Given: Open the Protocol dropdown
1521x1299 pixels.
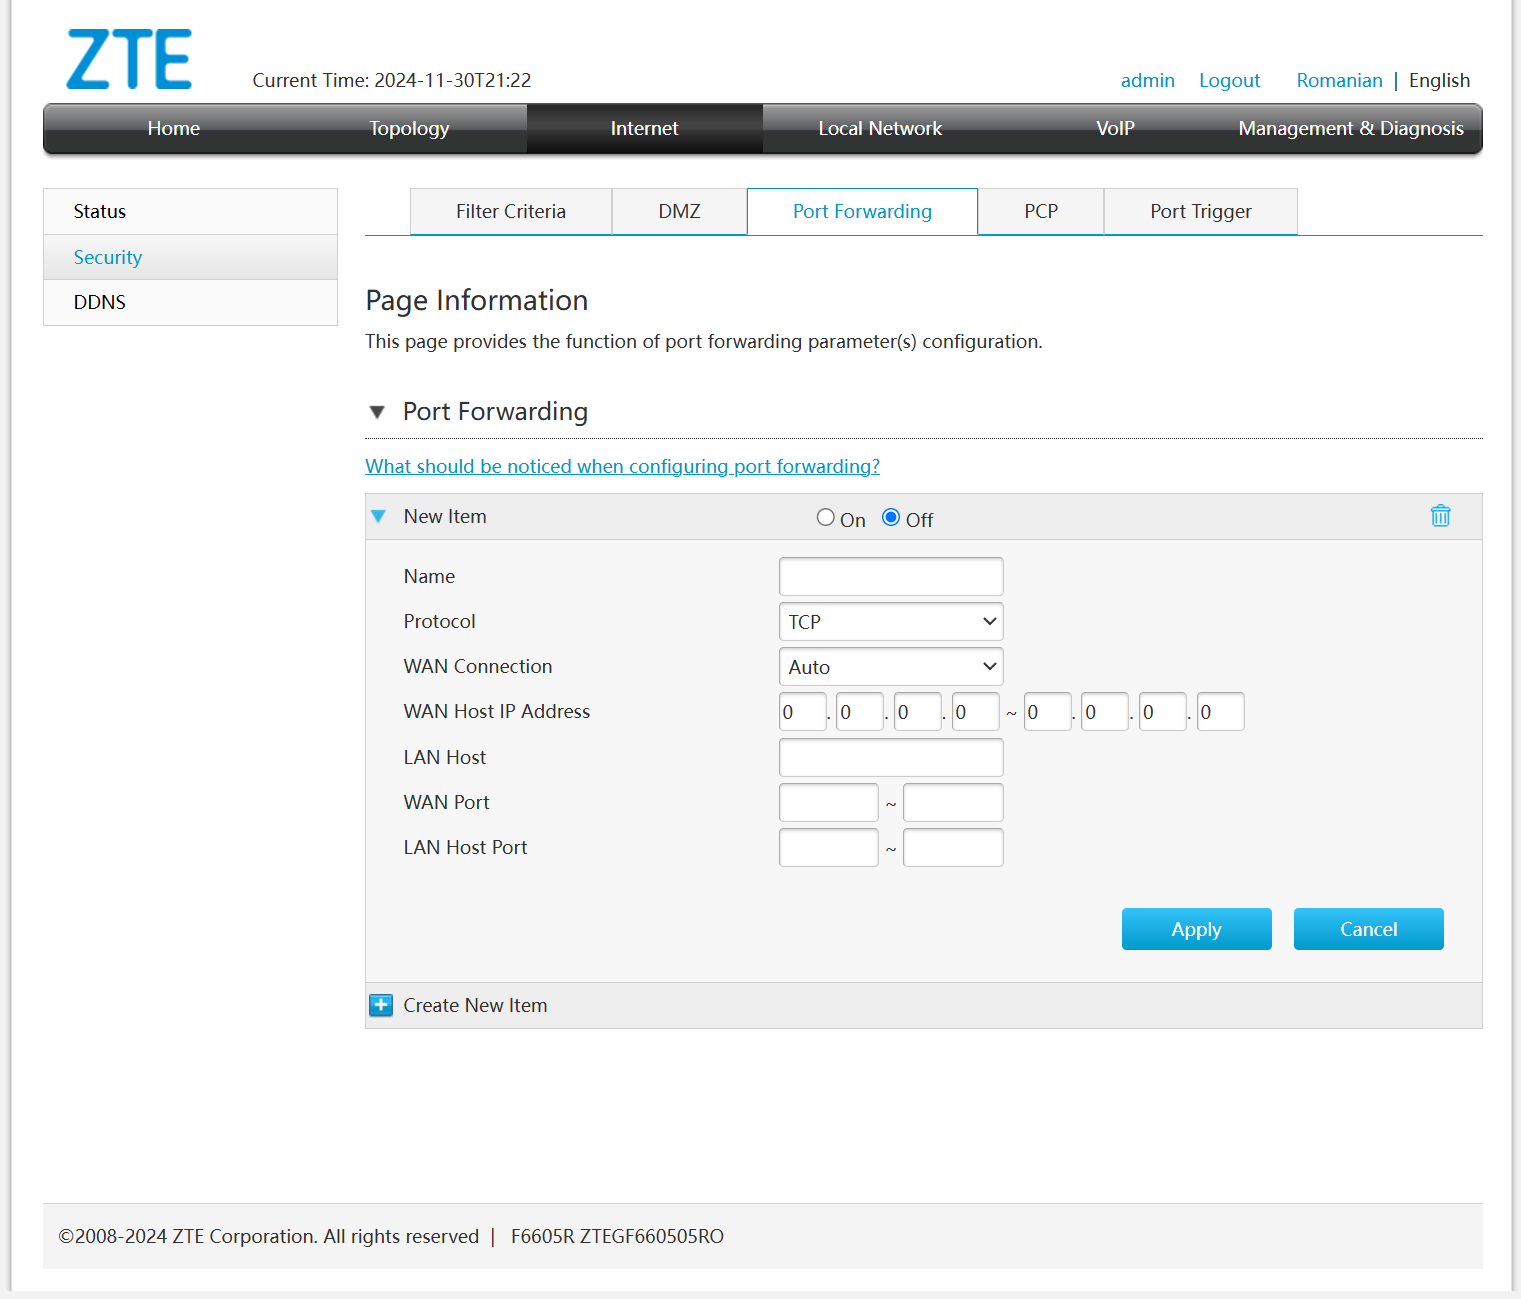Looking at the screenshot, I should (x=890, y=621).
